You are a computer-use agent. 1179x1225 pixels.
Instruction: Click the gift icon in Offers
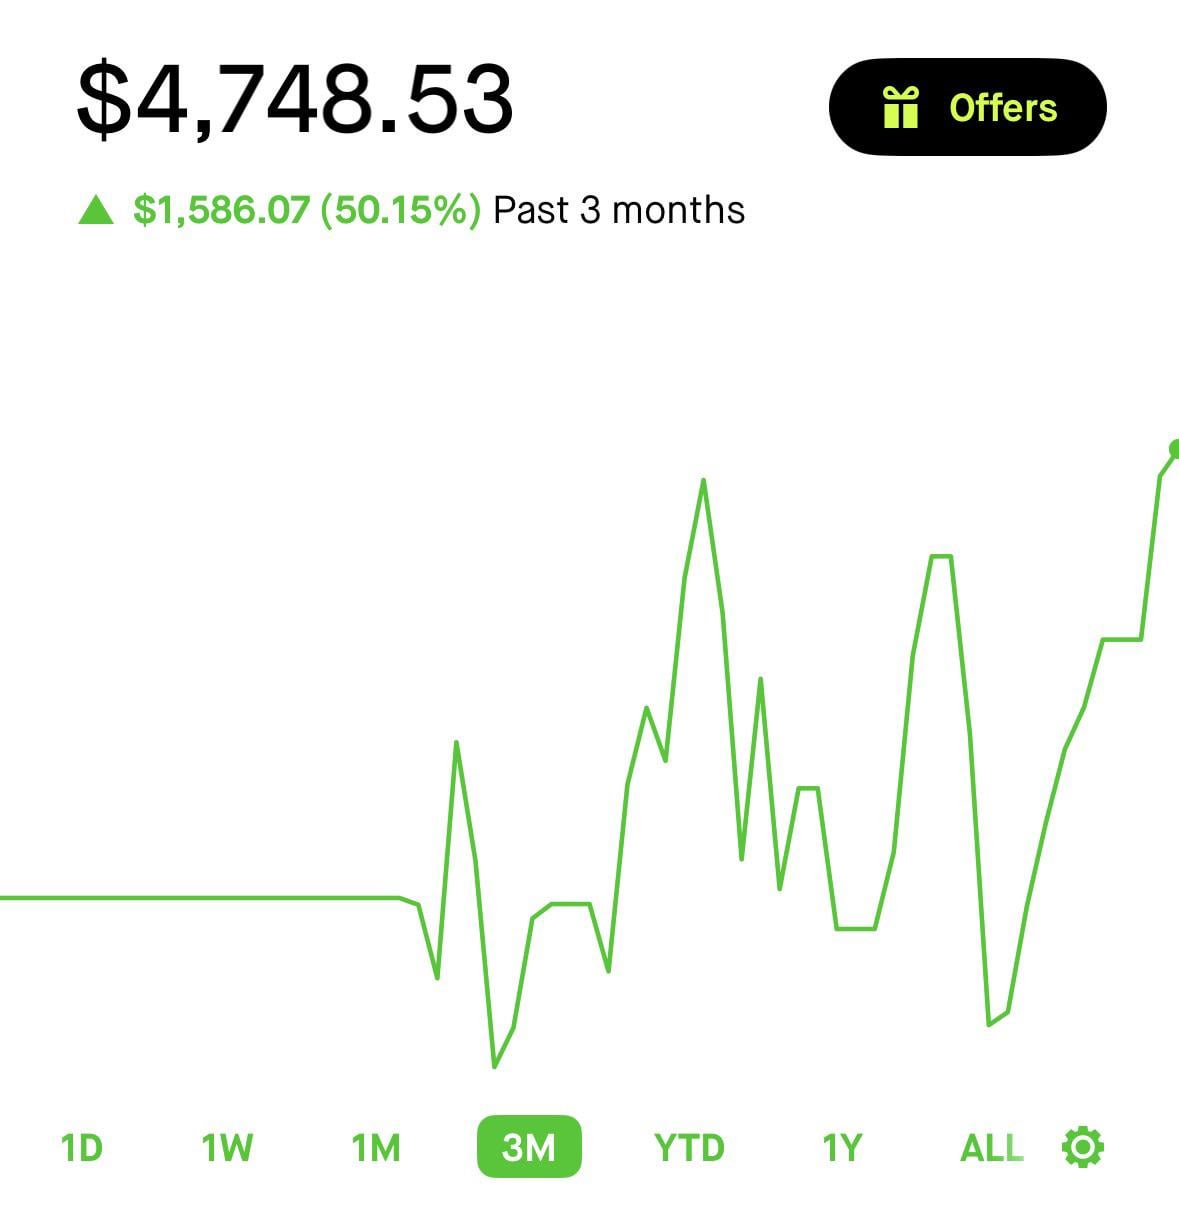(x=900, y=107)
